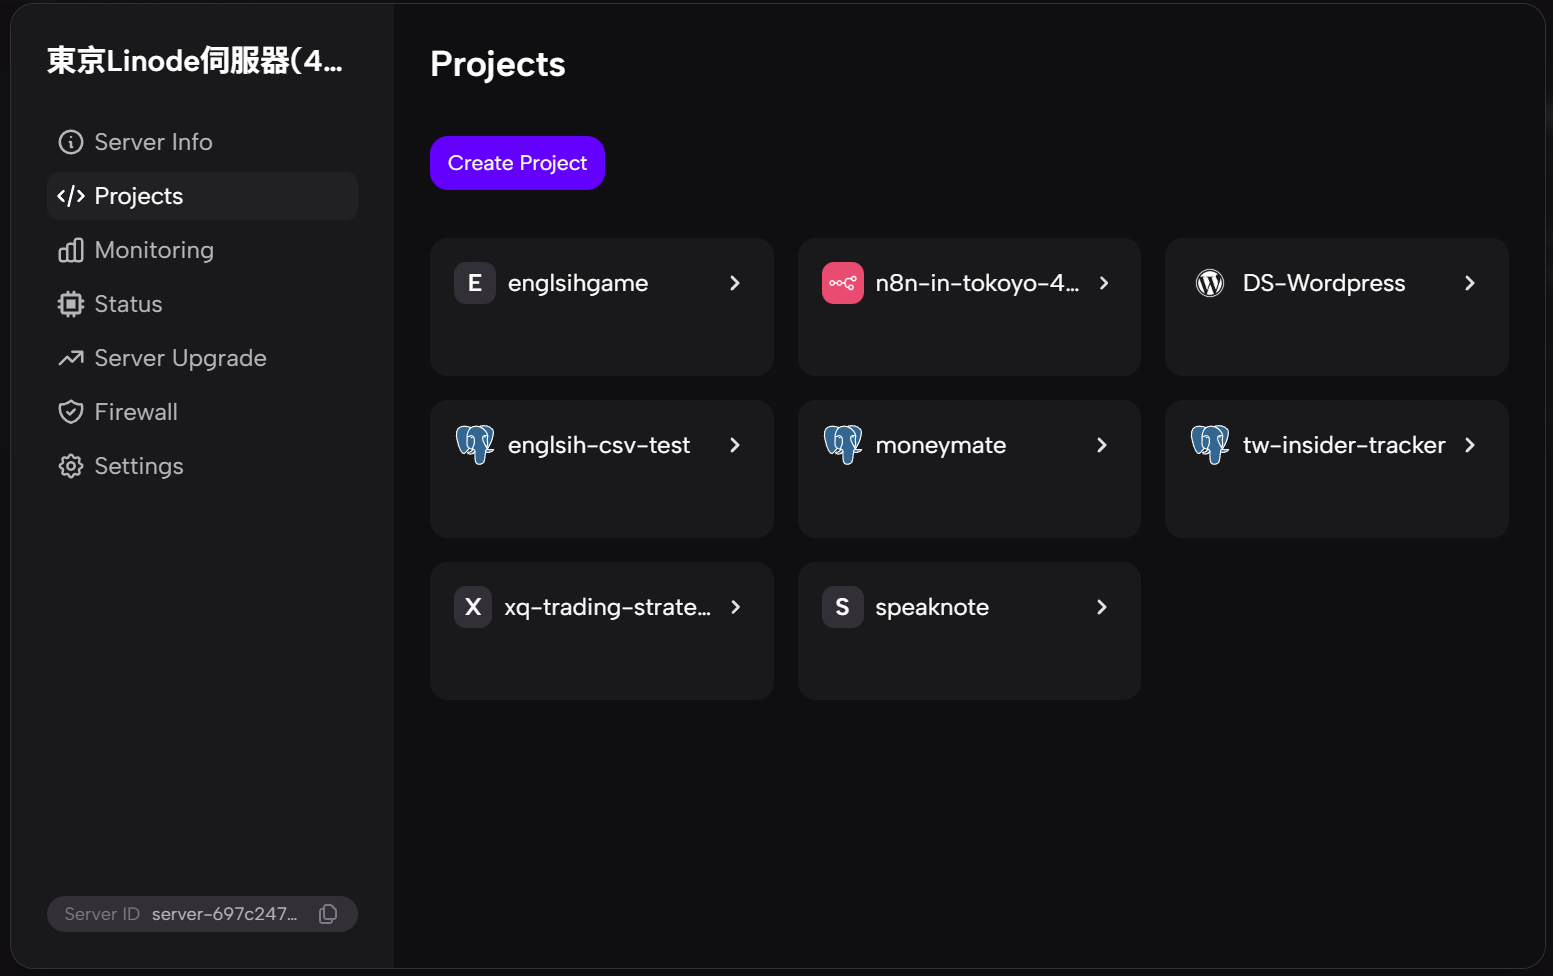Image resolution: width=1553 pixels, height=976 pixels.
Task: Expand the speaknote project chevron
Action: (x=1102, y=607)
